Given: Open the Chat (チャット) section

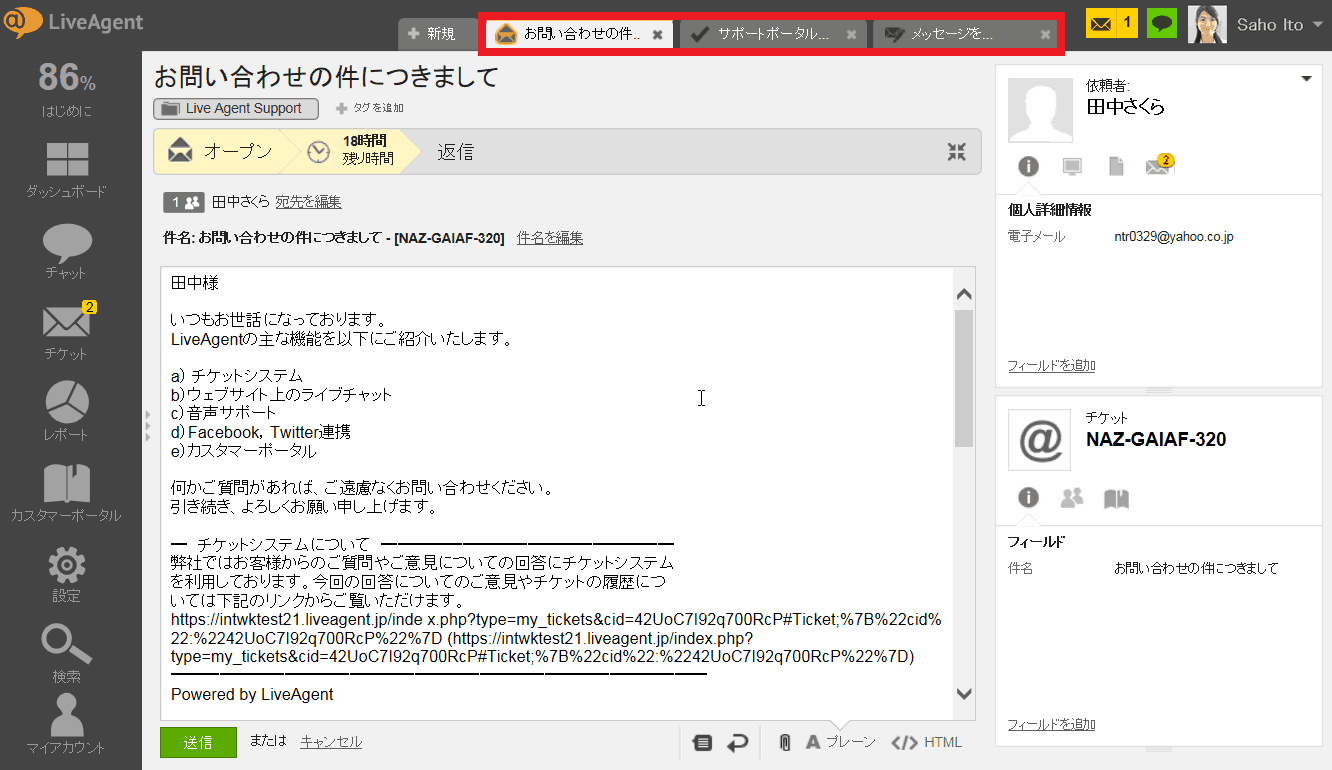Looking at the screenshot, I should tap(67, 251).
